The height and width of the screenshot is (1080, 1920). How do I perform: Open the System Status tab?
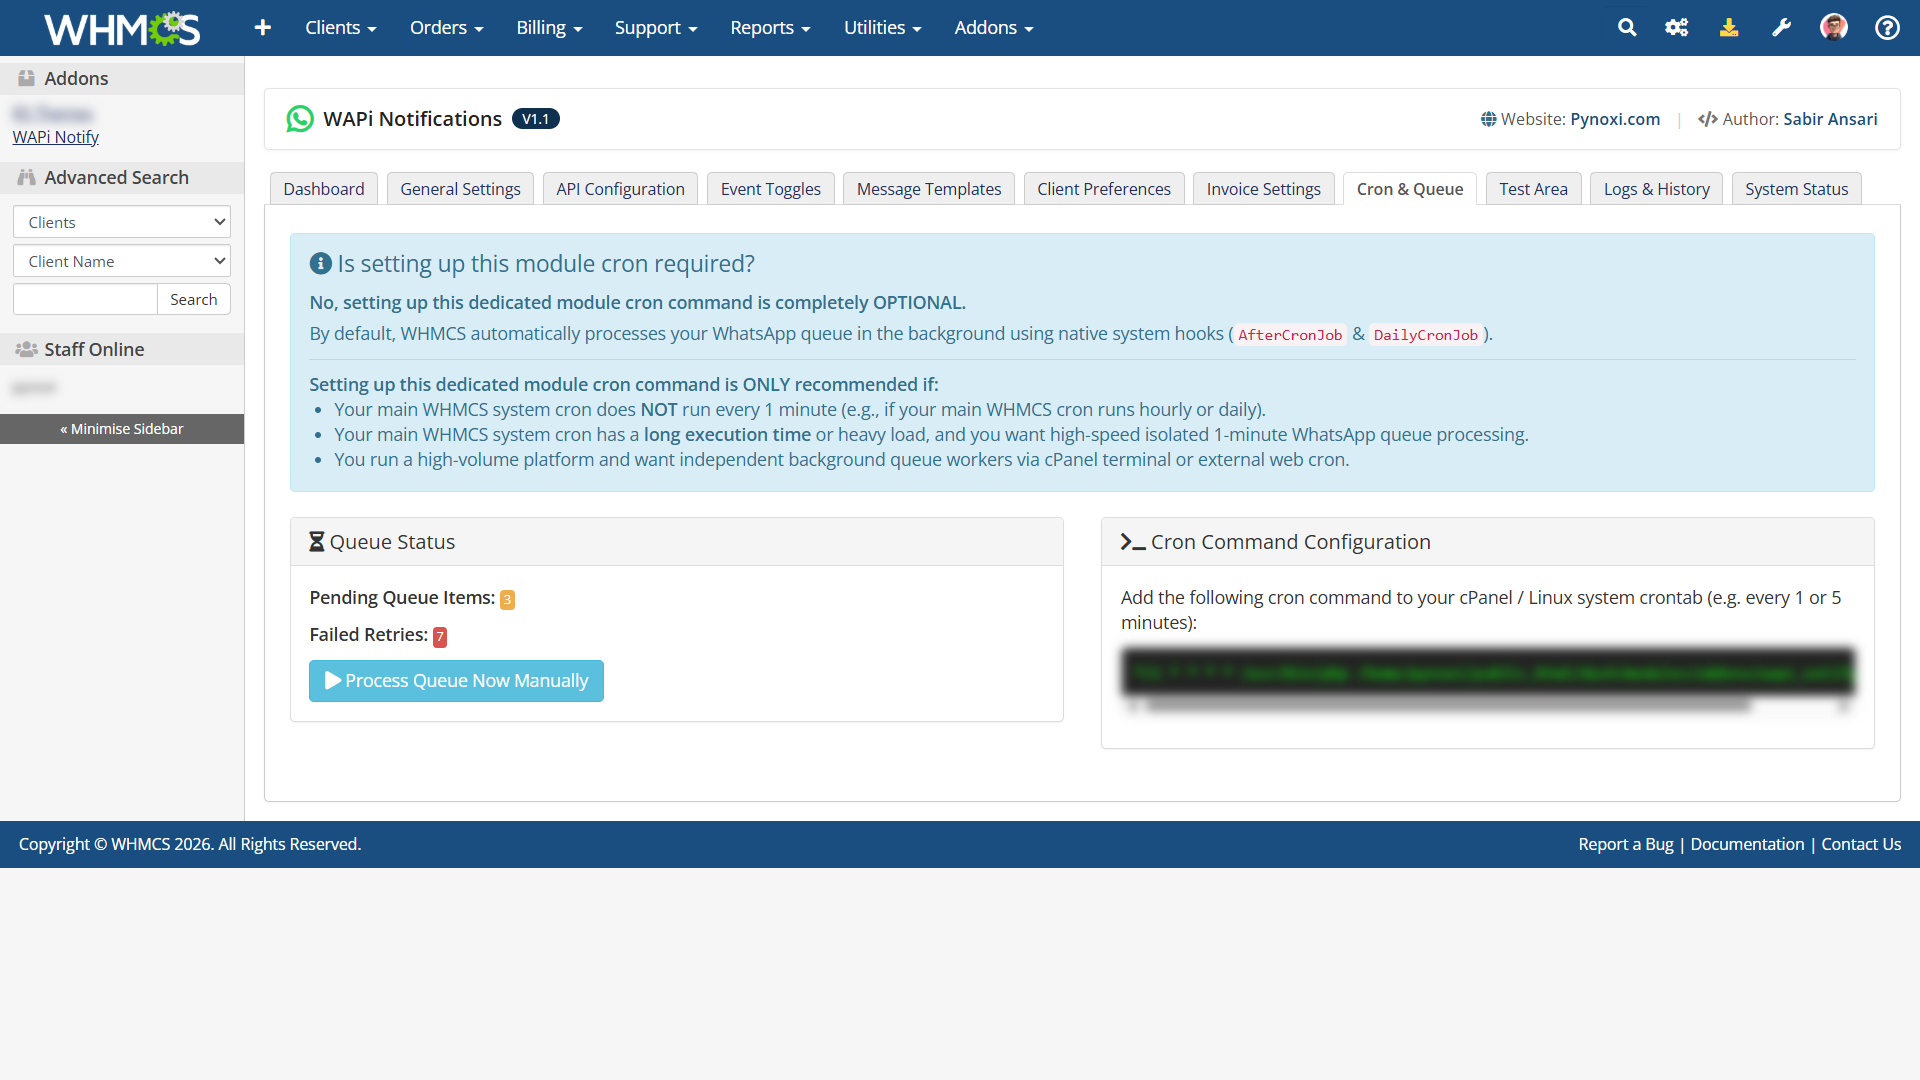[x=1796, y=189]
